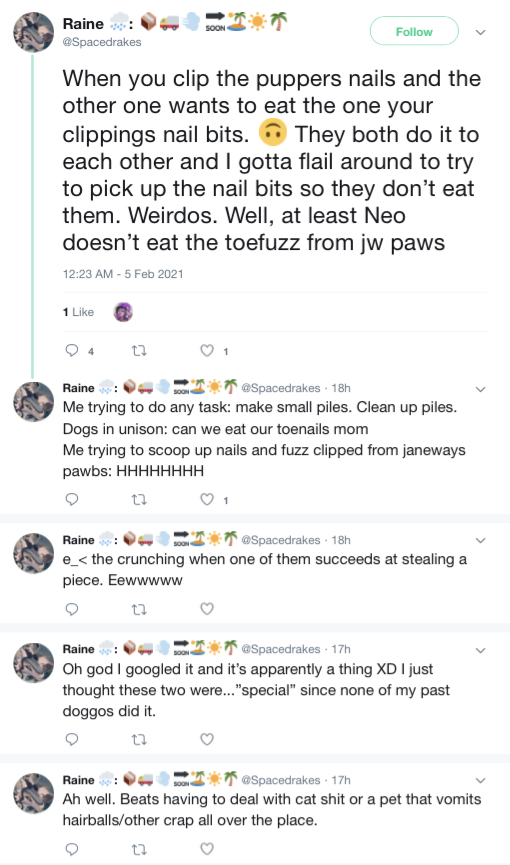Like the 'cat shit' hairballs tweet

click(206, 848)
